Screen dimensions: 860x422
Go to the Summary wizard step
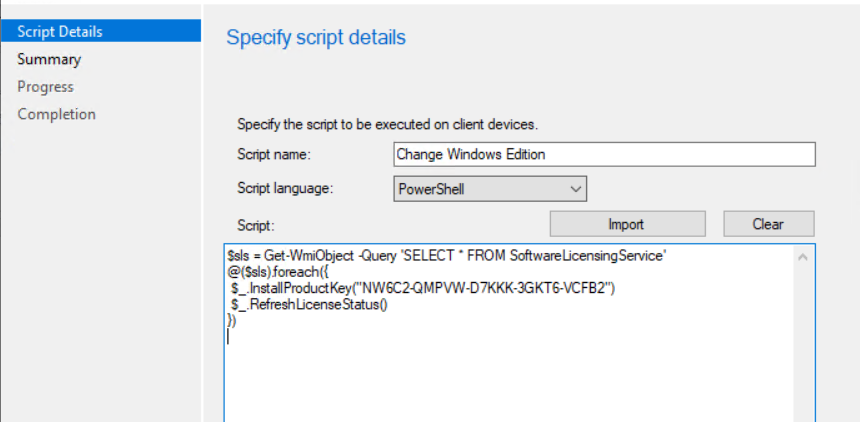[49, 59]
